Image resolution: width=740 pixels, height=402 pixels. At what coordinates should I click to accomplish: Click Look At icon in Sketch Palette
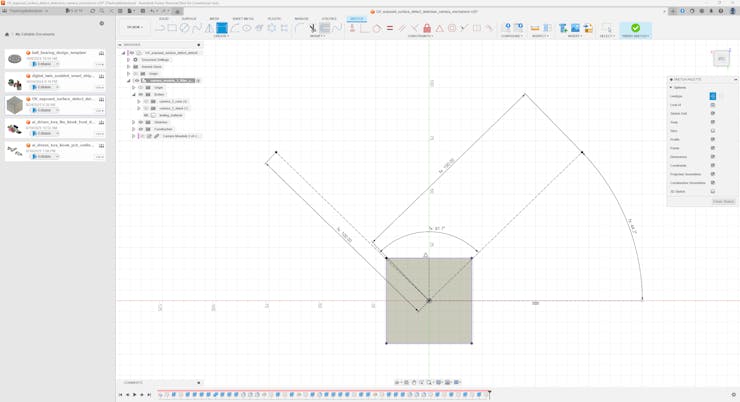click(x=713, y=105)
